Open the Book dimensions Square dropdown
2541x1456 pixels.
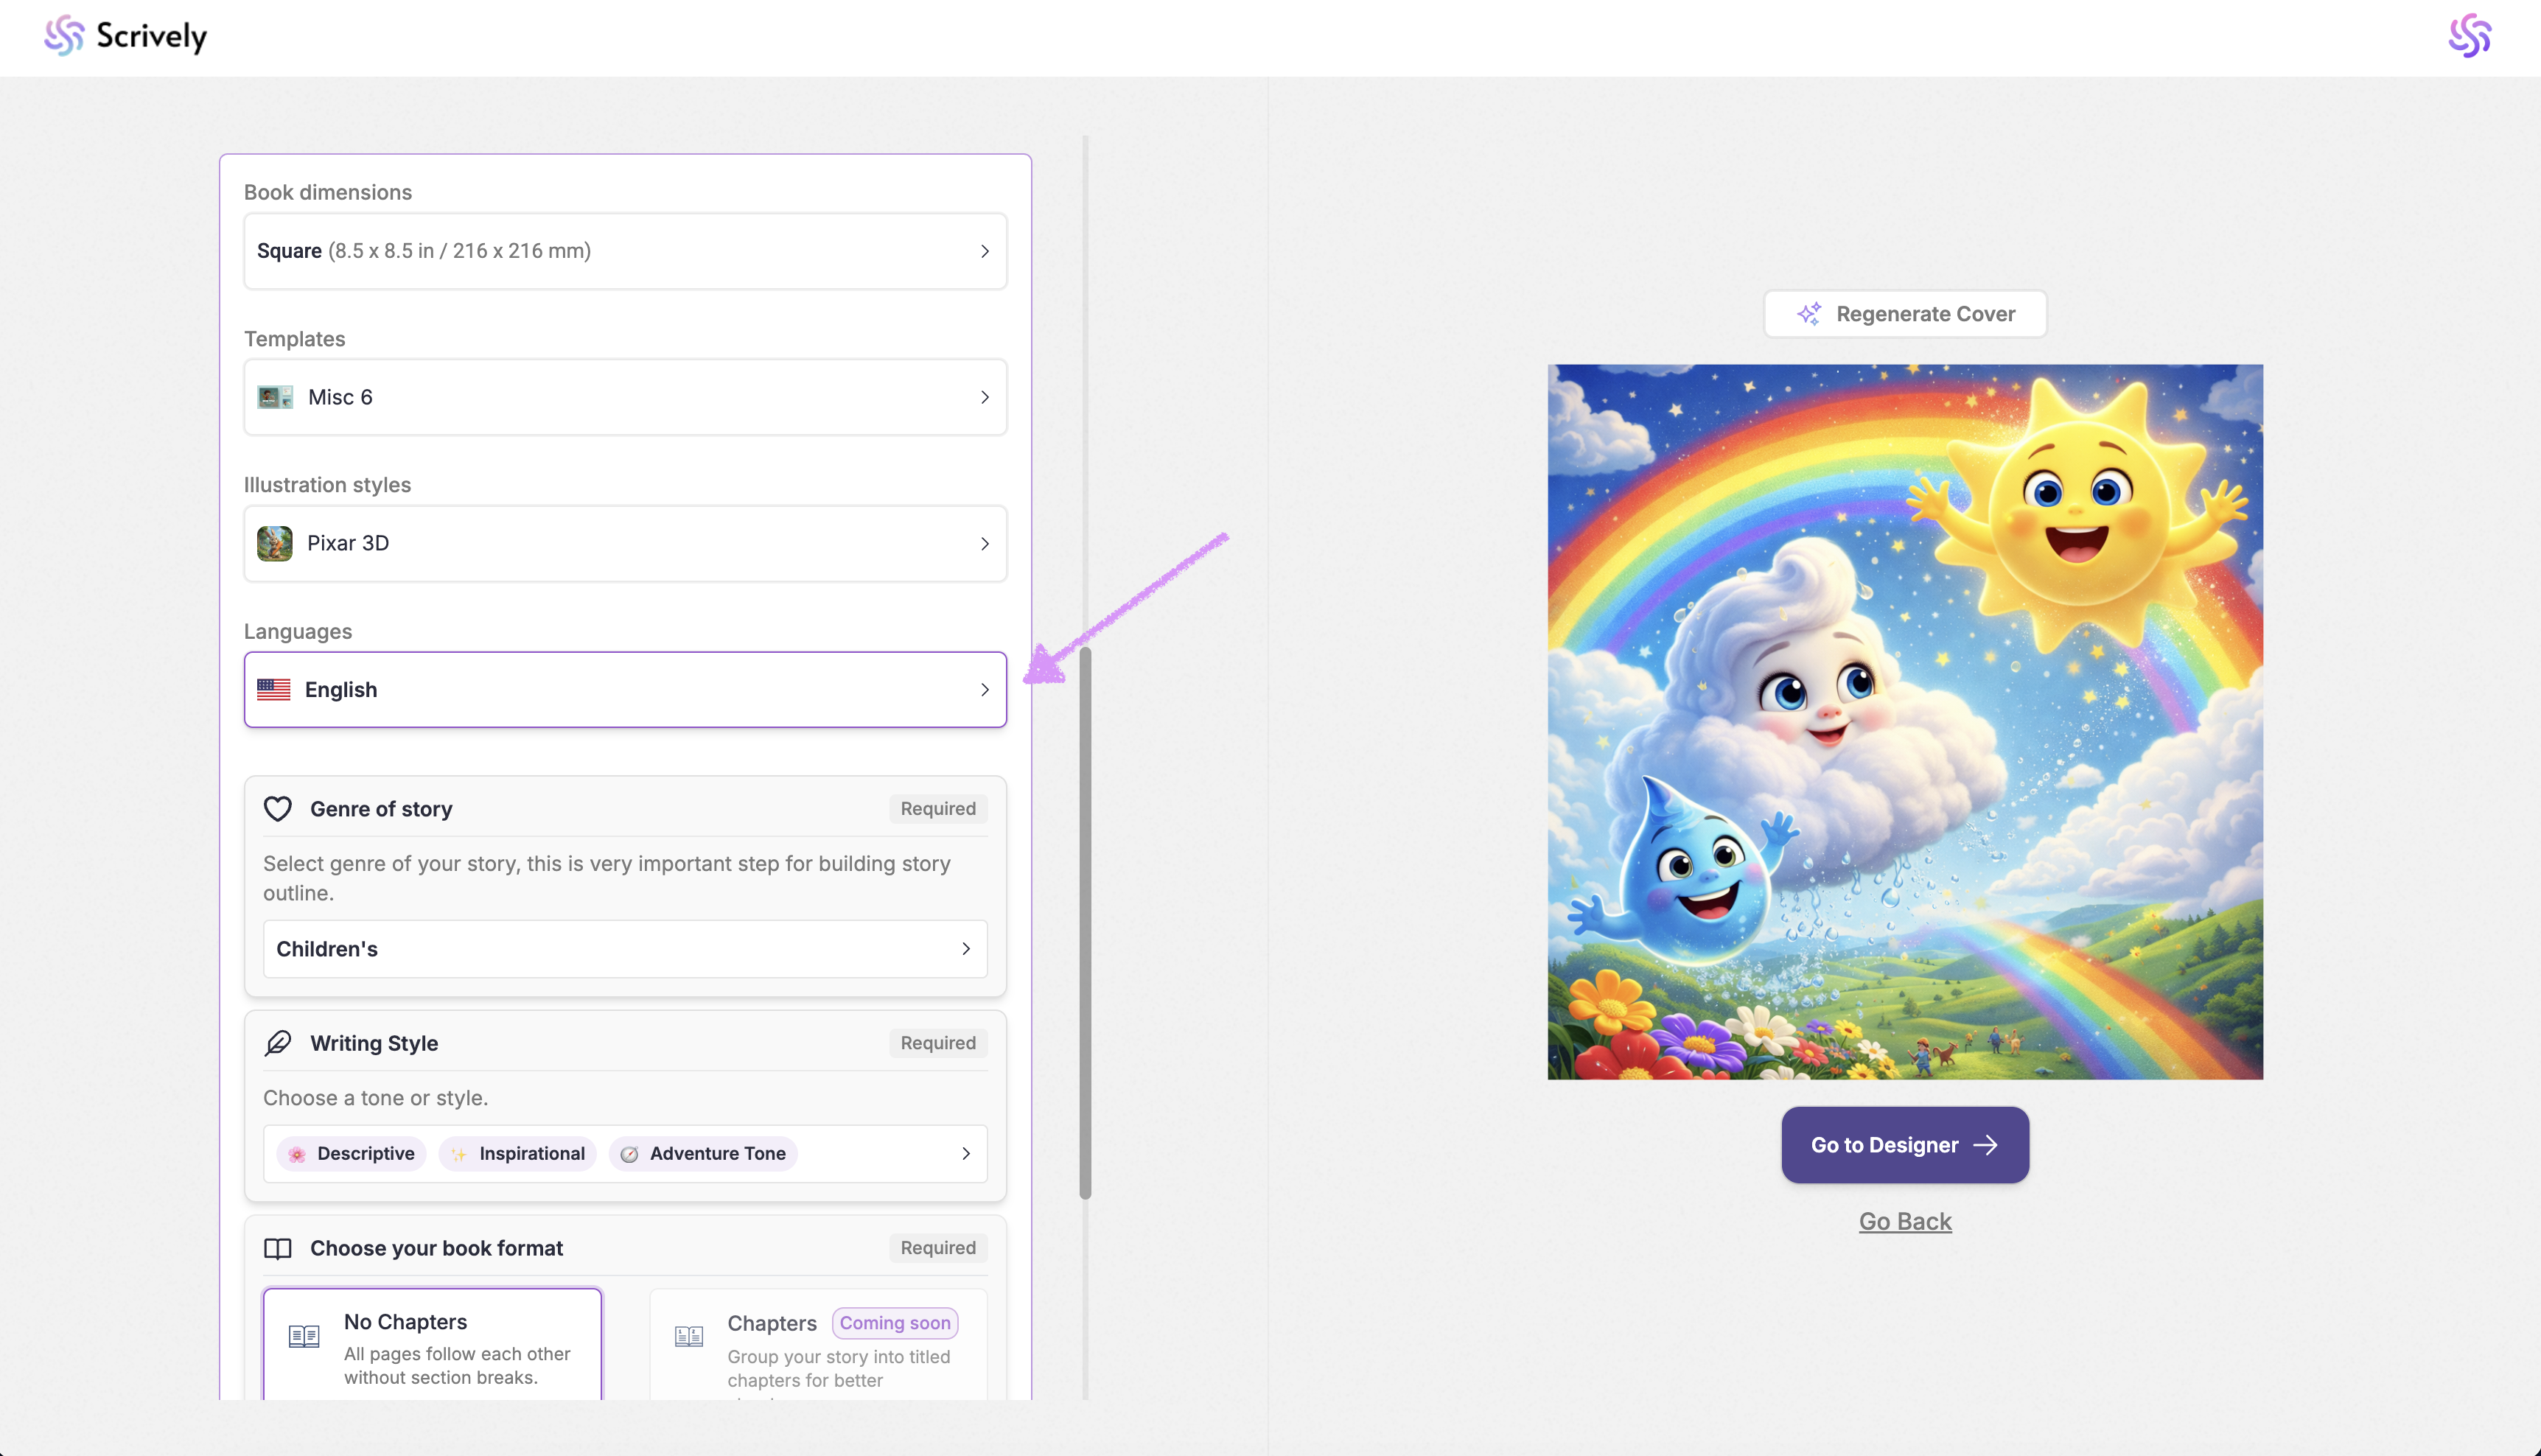624,251
